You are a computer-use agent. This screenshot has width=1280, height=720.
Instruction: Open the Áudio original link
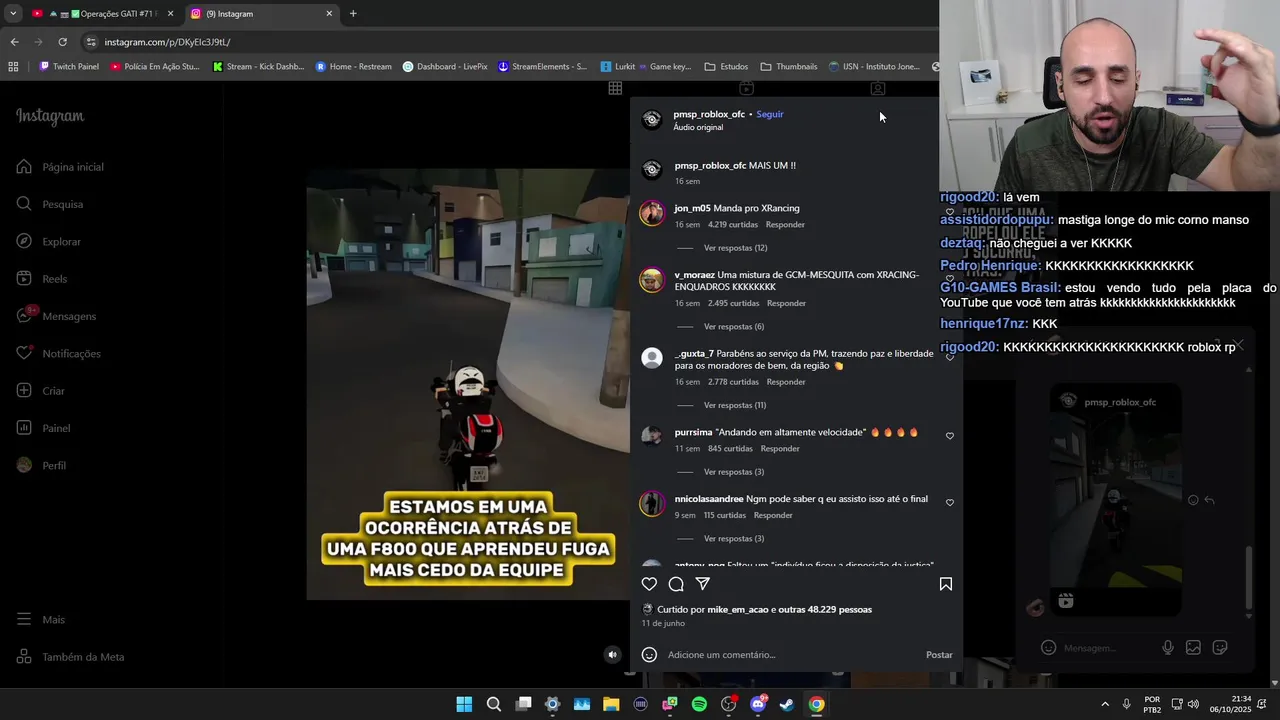point(698,127)
